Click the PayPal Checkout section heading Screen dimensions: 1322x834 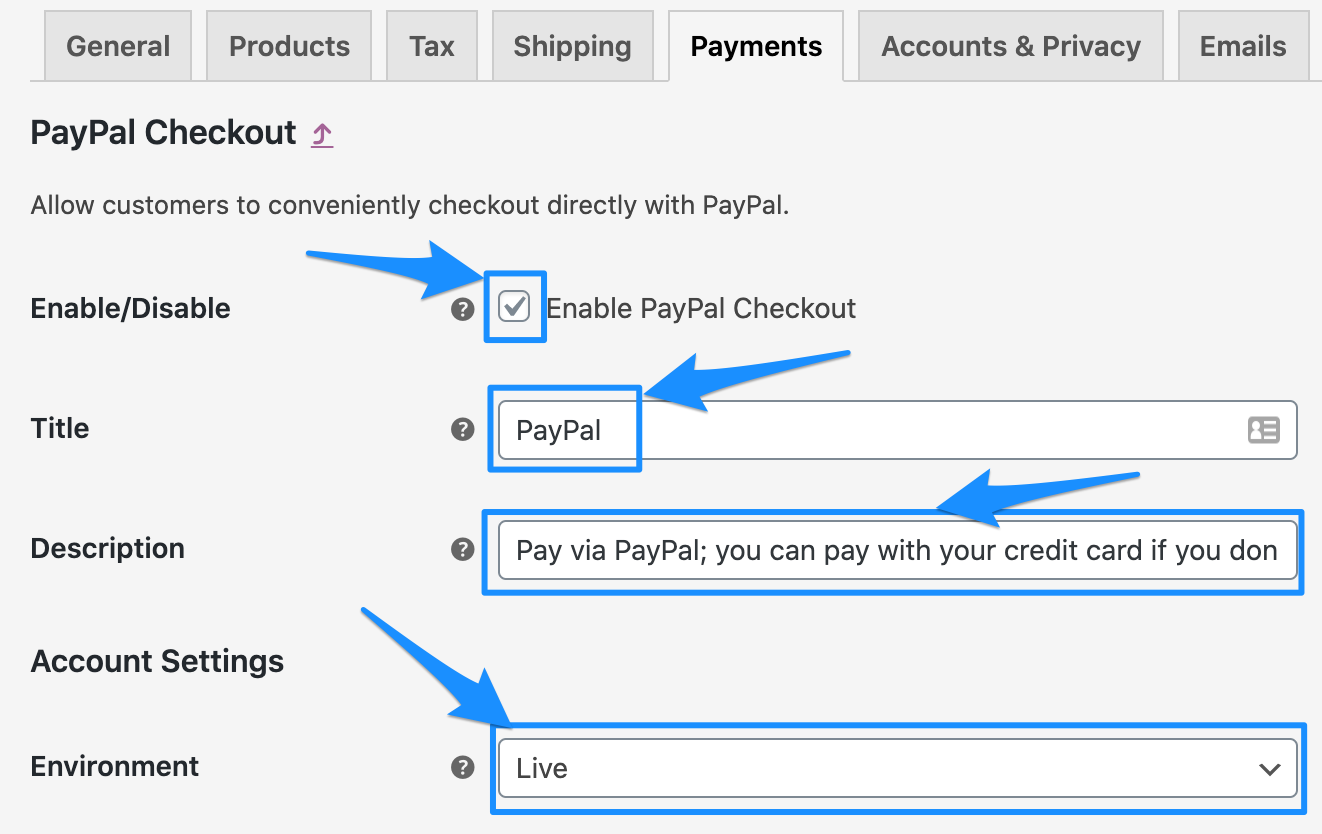click(164, 133)
